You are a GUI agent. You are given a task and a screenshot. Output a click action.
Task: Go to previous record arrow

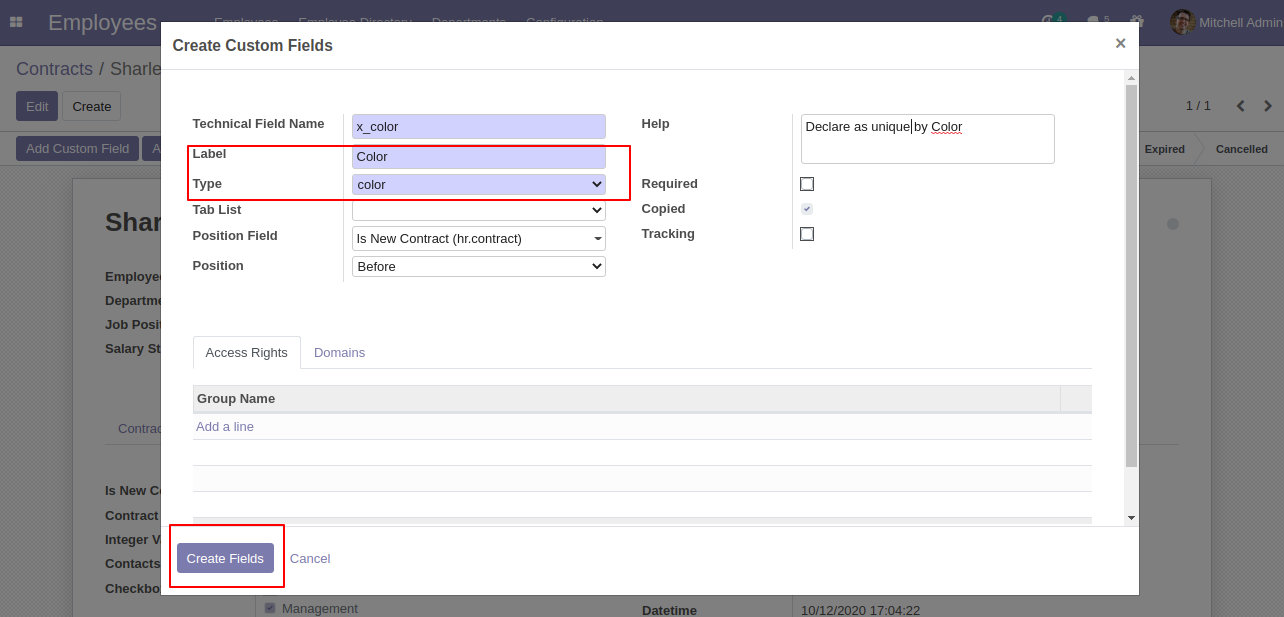(x=1240, y=106)
